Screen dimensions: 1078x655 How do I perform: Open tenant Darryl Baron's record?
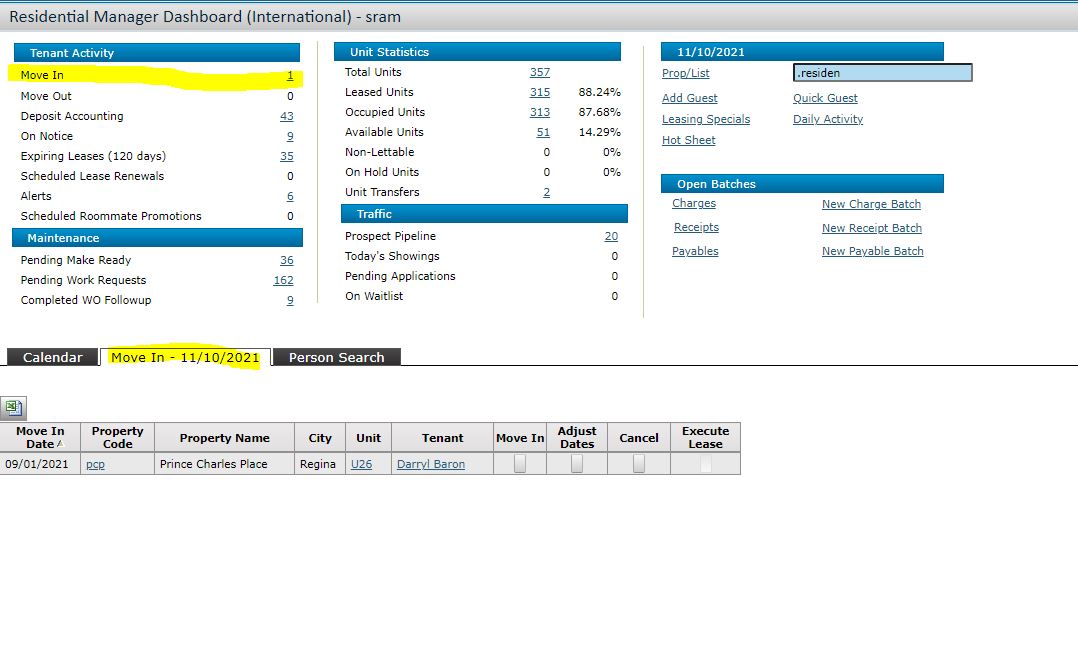(430, 464)
